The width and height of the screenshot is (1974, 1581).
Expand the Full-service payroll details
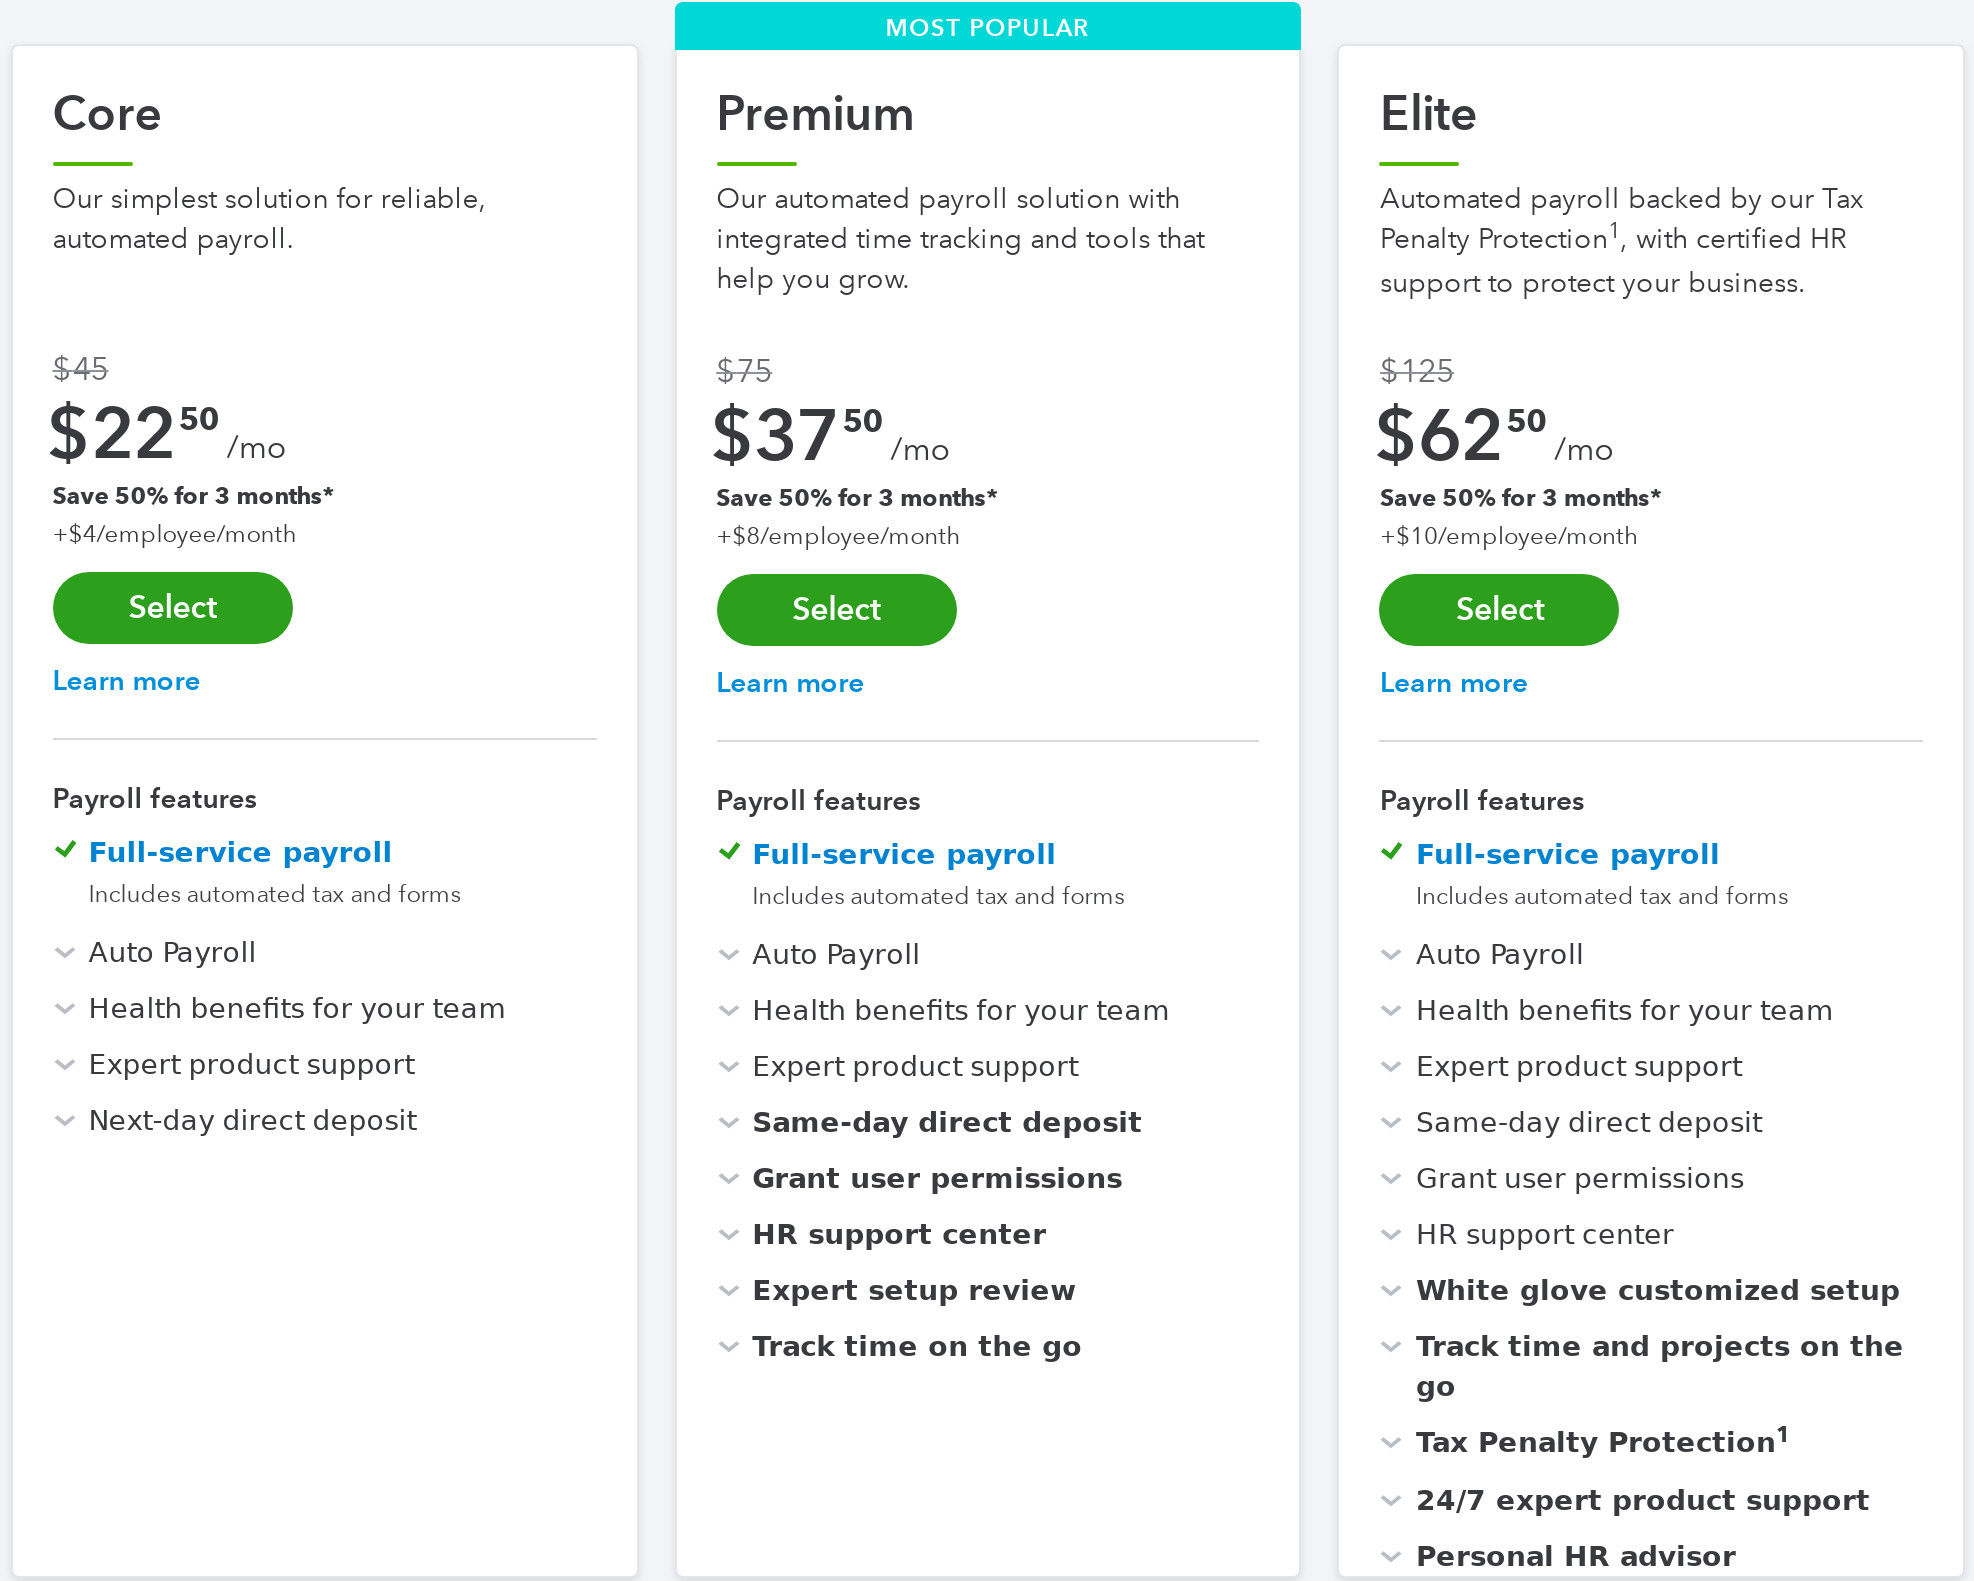pos(244,852)
